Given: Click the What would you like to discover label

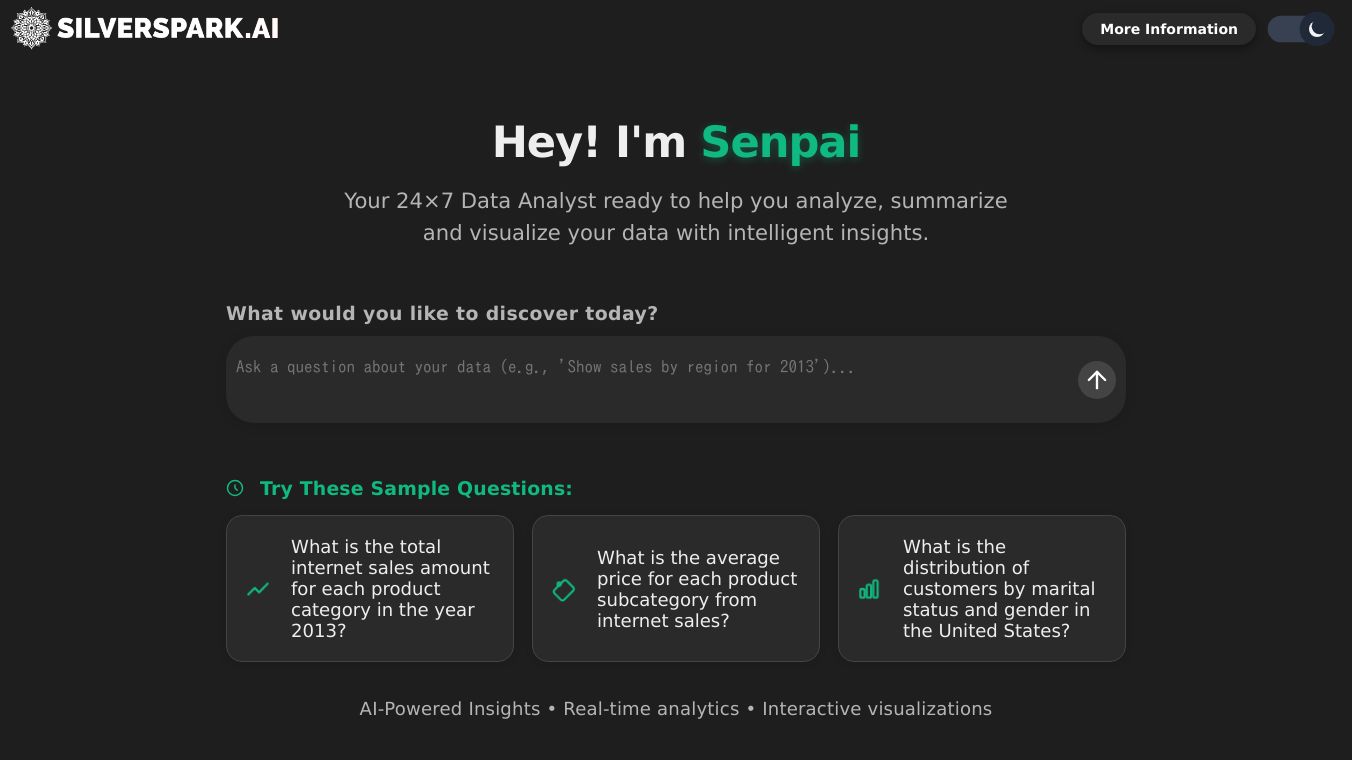Looking at the screenshot, I should [x=442, y=313].
